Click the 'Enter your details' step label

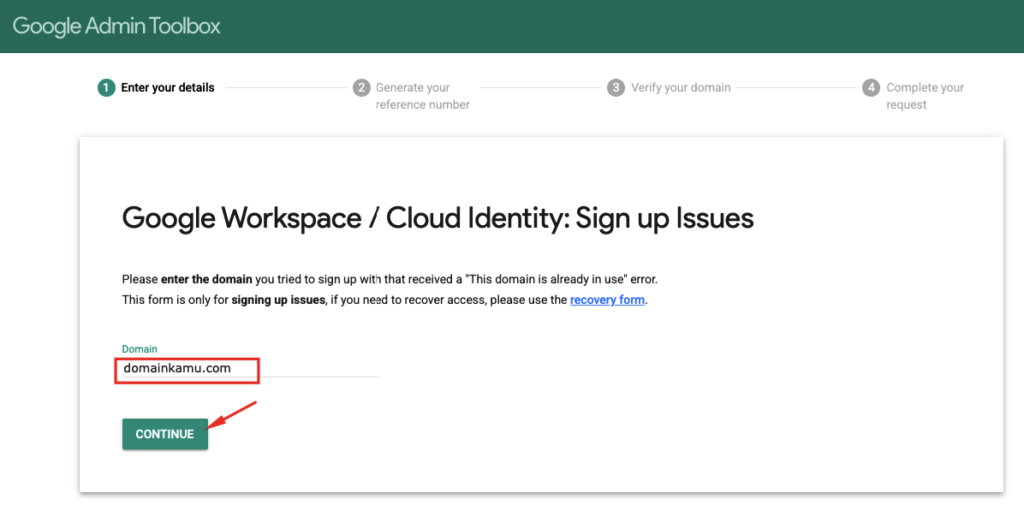(x=167, y=87)
